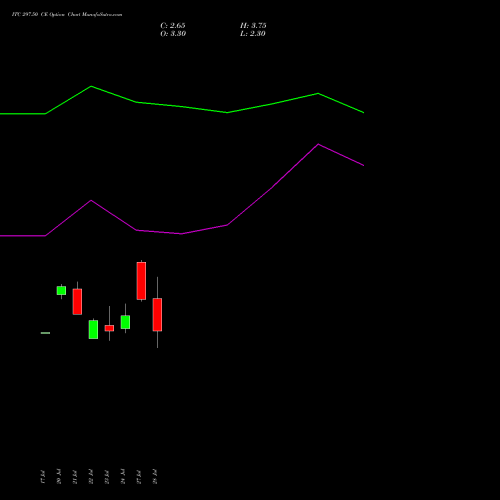Click the tall red candle for 27 Jul
The image size is (500, 500).
pyautogui.click(x=141, y=281)
